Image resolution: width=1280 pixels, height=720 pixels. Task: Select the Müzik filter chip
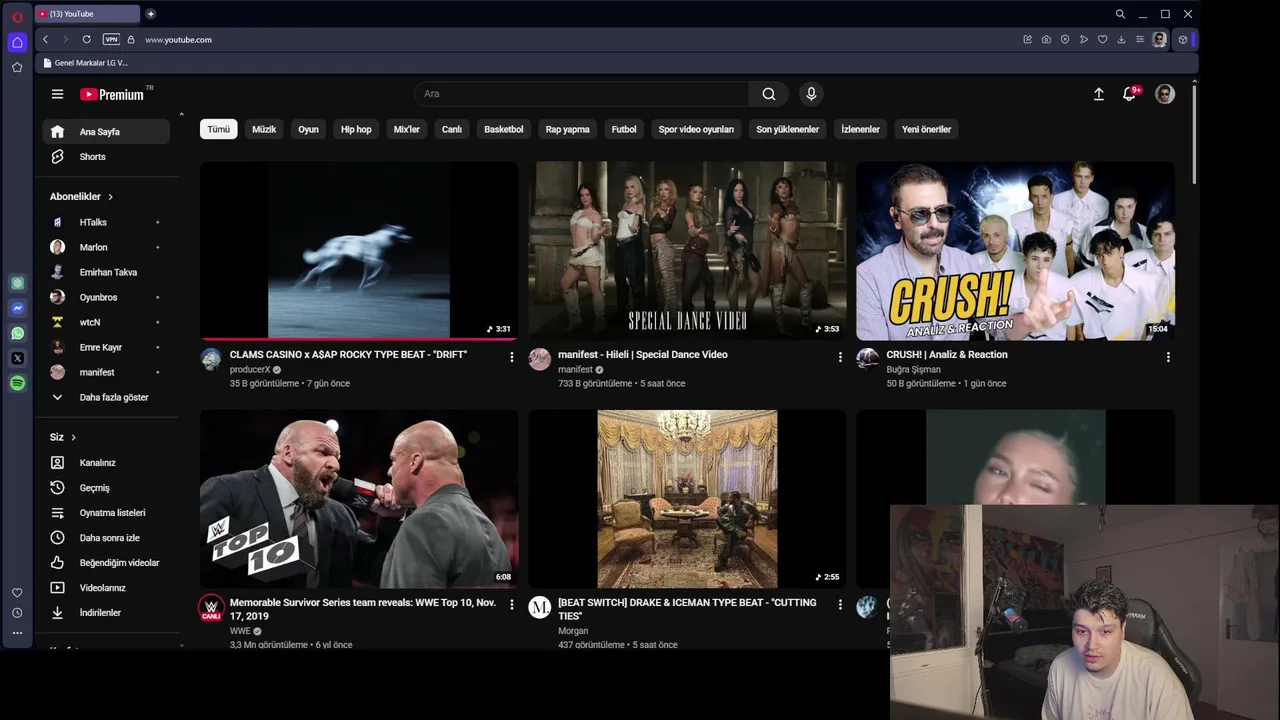(x=264, y=129)
